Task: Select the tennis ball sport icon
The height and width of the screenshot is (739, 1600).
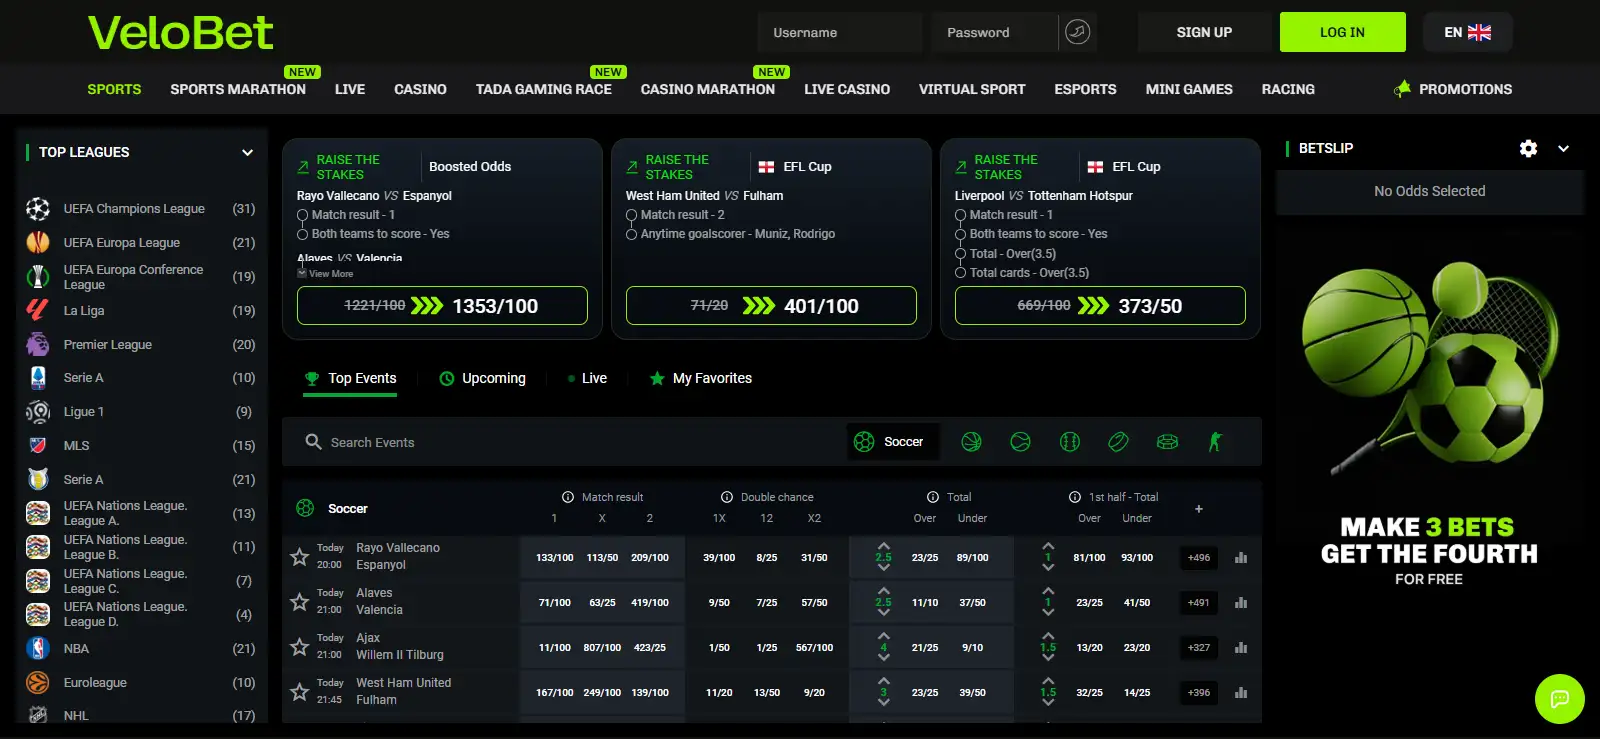Action: click(x=1020, y=441)
